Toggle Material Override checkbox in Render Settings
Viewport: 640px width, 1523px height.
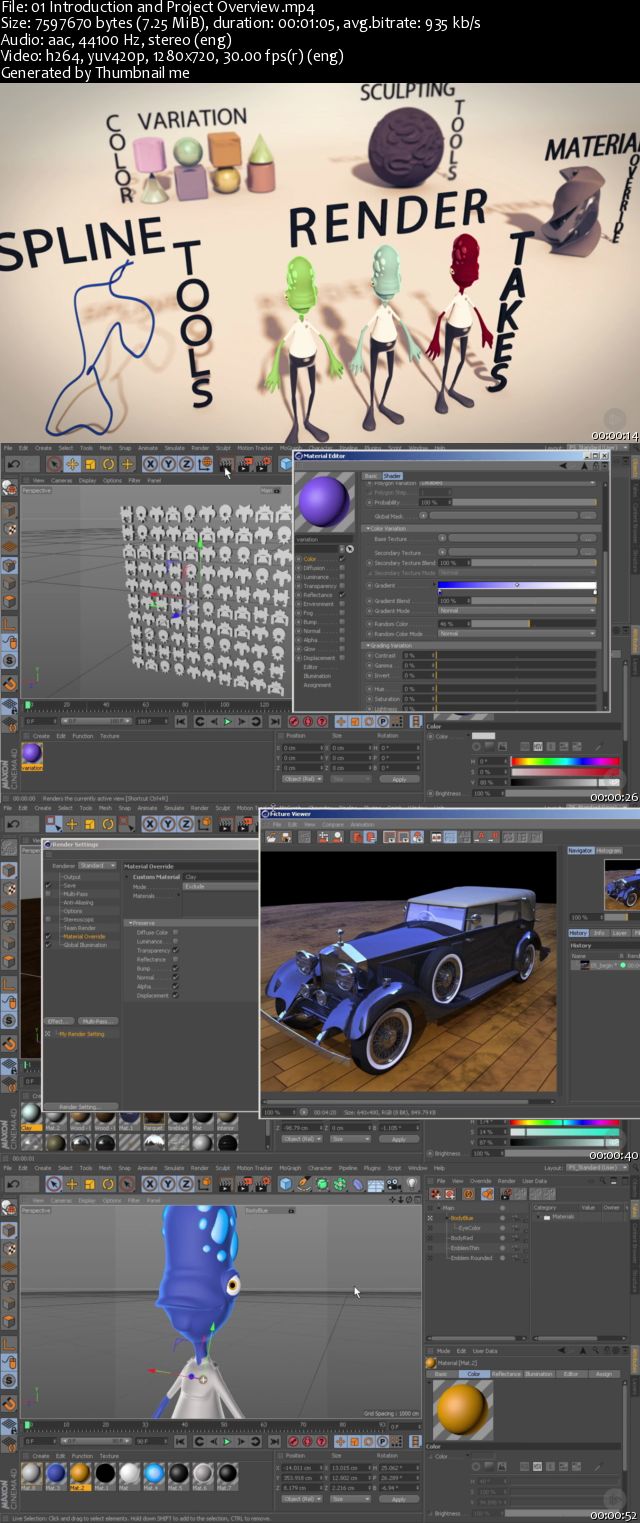tap(48, 937)
